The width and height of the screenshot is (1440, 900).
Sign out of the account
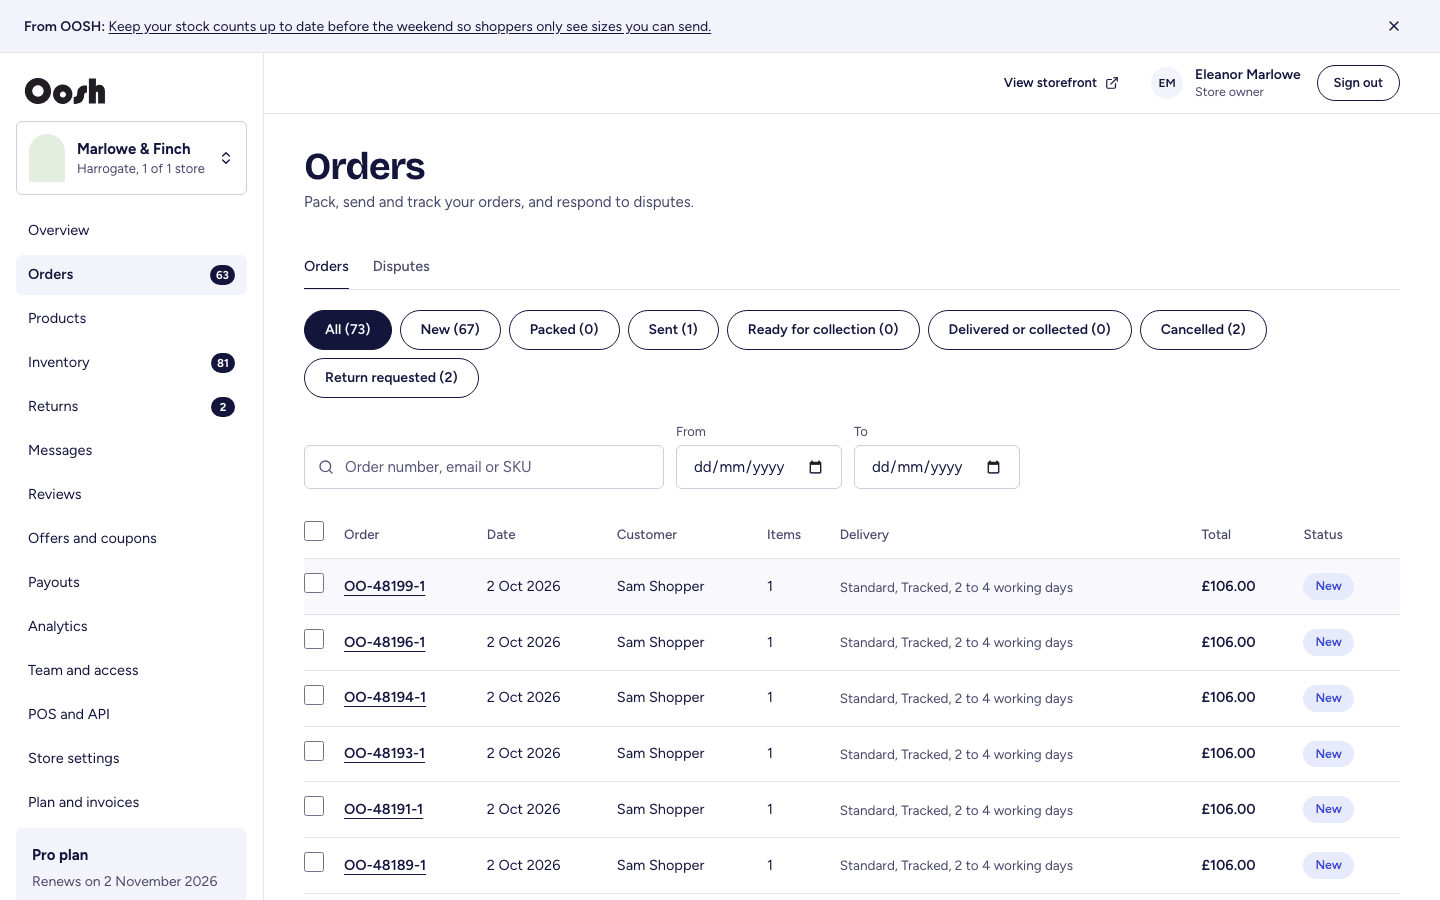click(x=1358, y=83)
